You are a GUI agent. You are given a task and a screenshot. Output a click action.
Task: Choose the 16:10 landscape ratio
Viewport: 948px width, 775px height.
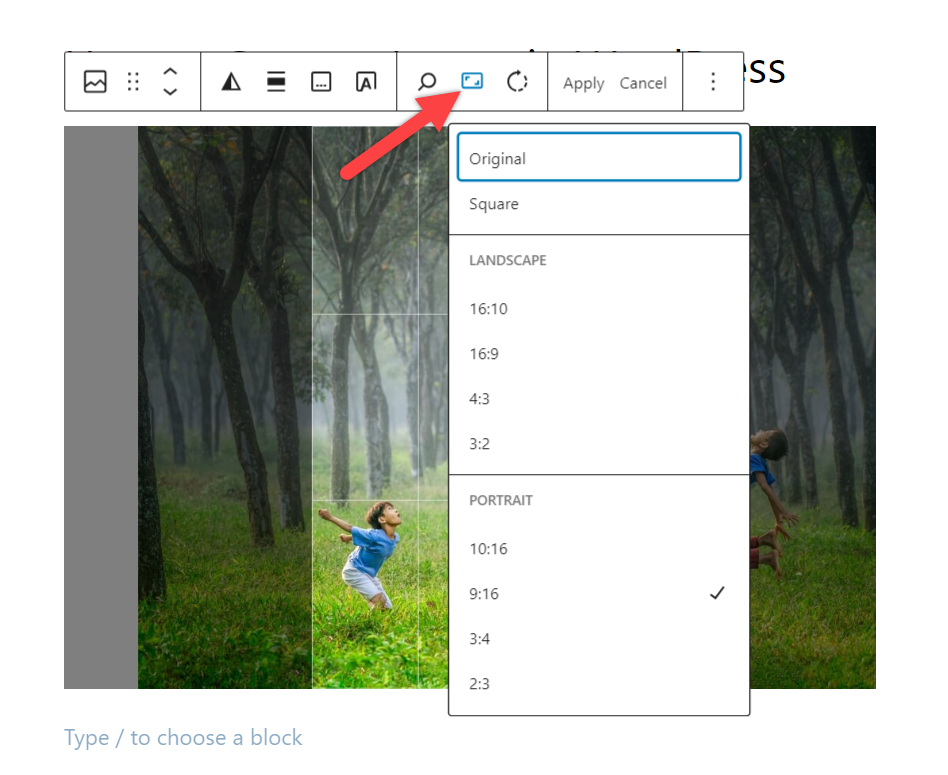pos(599,309)
